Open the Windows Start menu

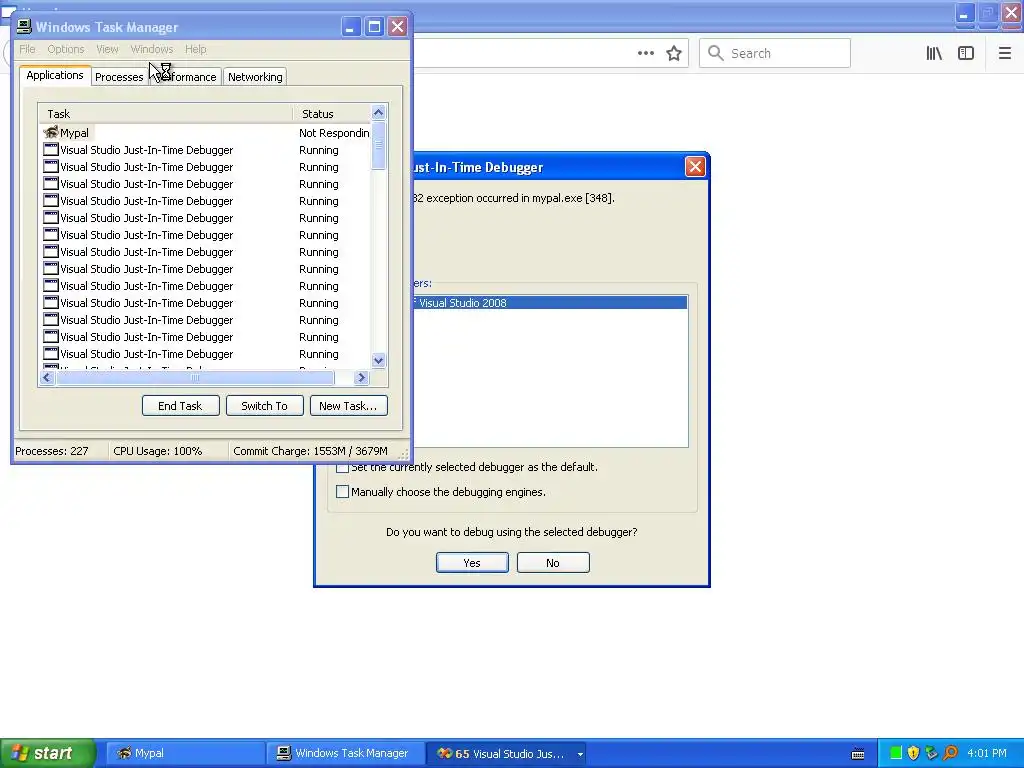47,753
